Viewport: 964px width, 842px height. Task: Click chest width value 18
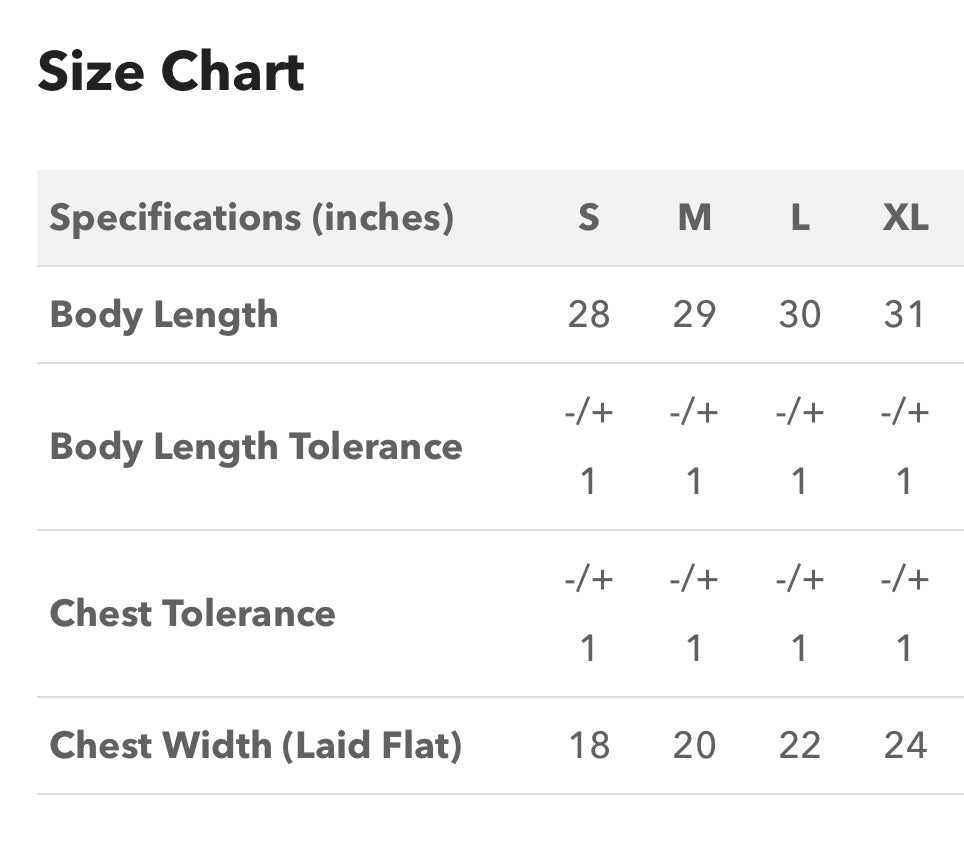click(589, 746)
